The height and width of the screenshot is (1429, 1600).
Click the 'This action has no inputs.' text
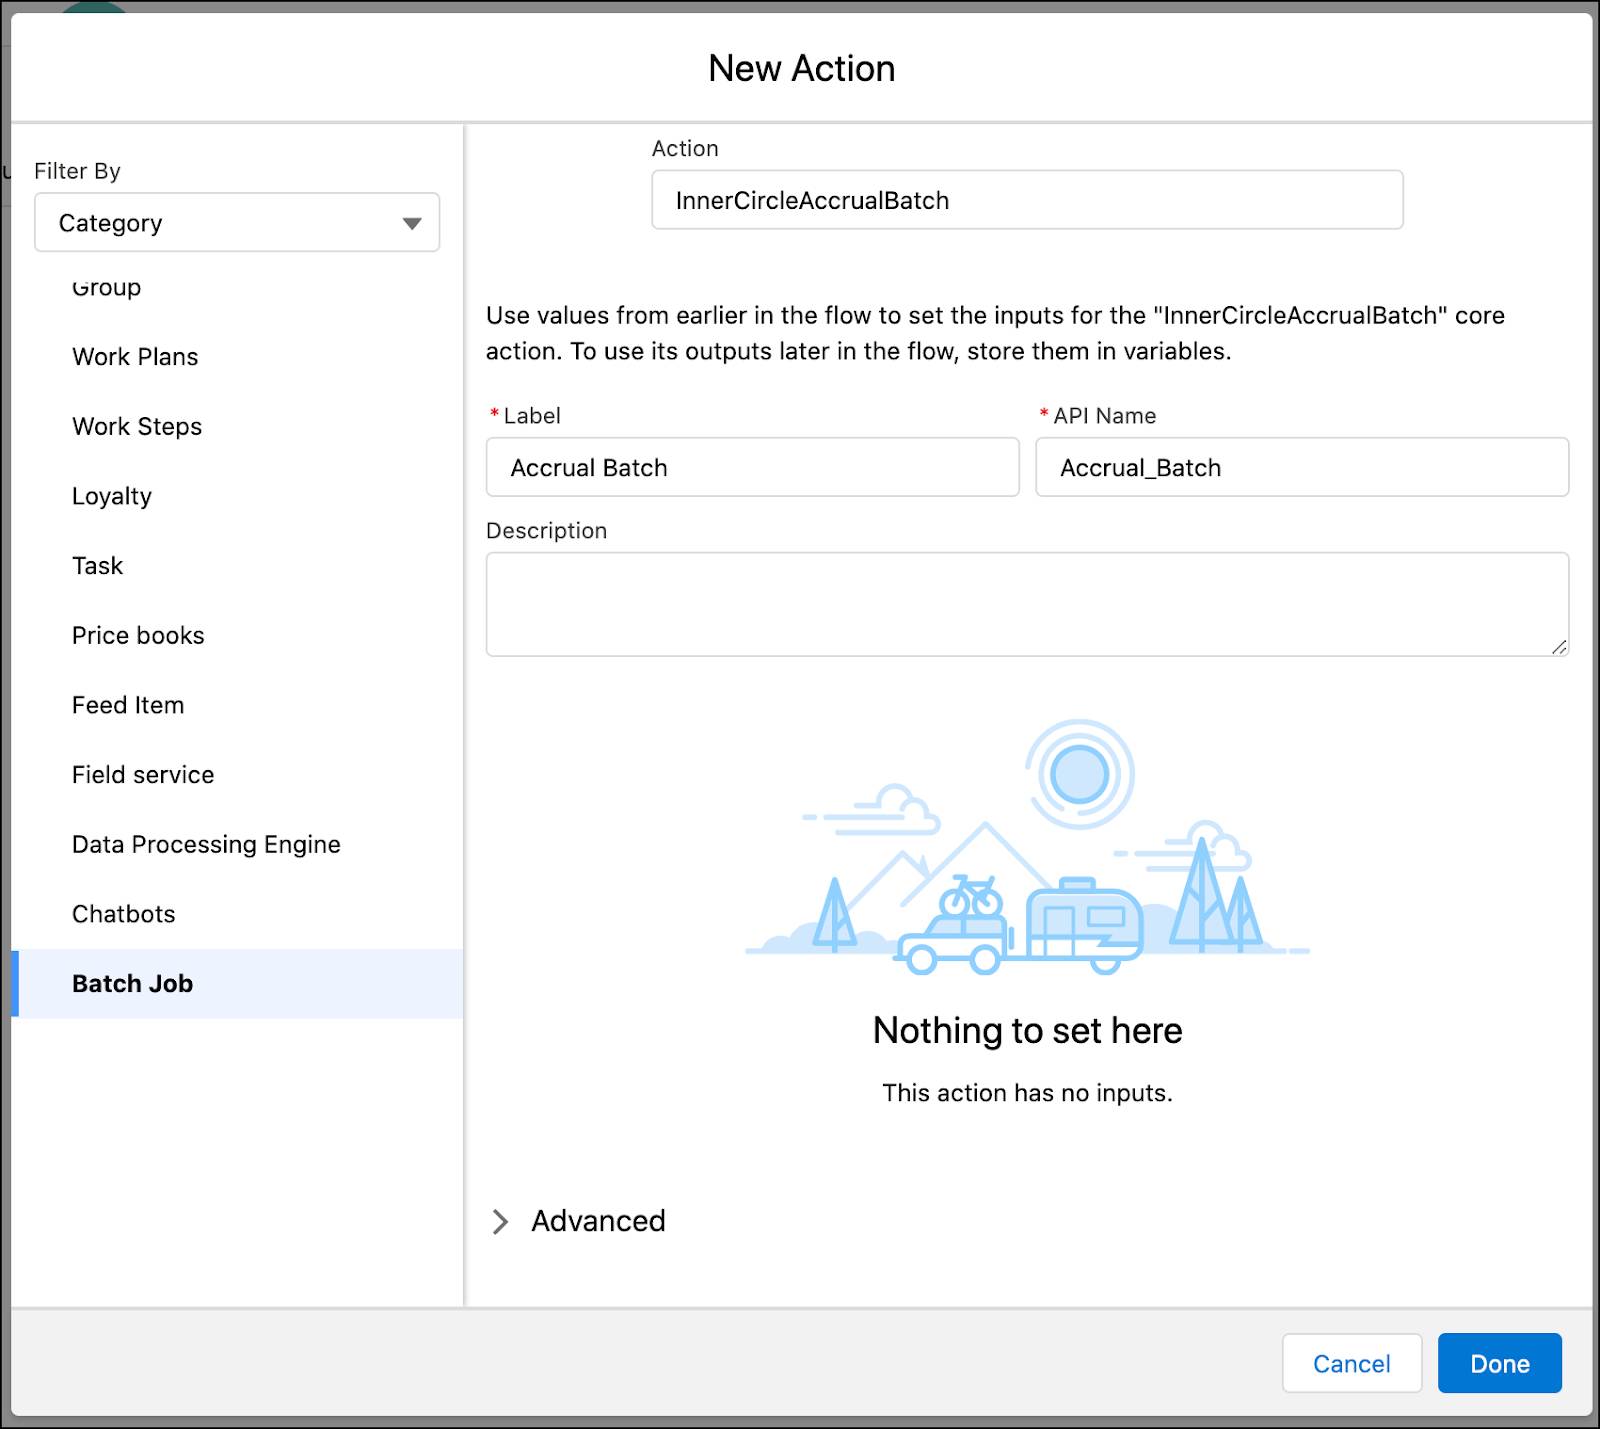tap(1027, 1093)
